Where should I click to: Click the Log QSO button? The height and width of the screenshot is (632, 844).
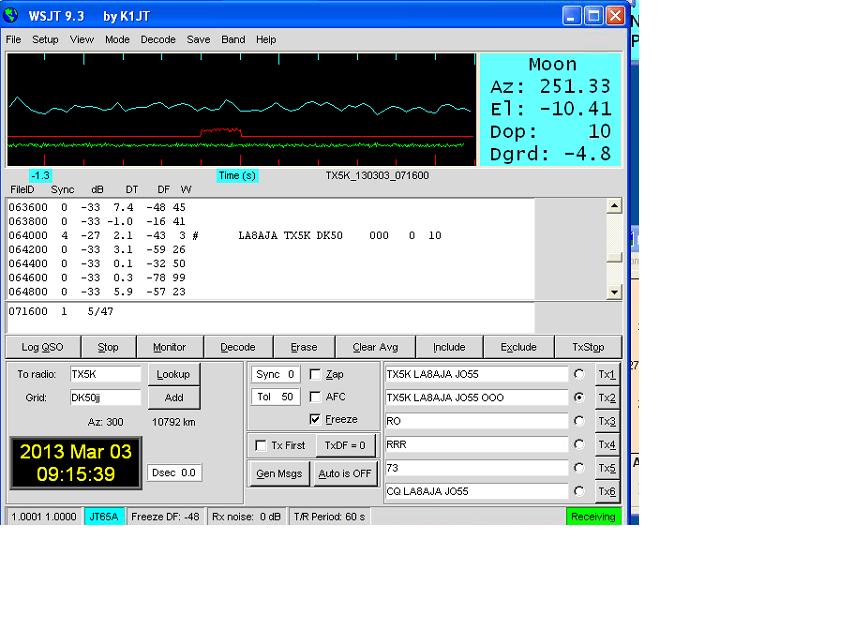pyautogui.click(x=43, y=347)
